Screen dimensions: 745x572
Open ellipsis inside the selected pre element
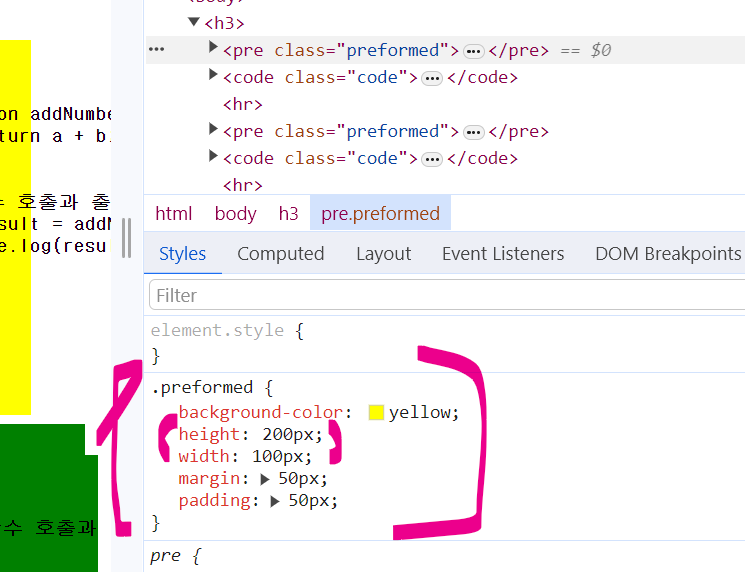tap(474, 51)
